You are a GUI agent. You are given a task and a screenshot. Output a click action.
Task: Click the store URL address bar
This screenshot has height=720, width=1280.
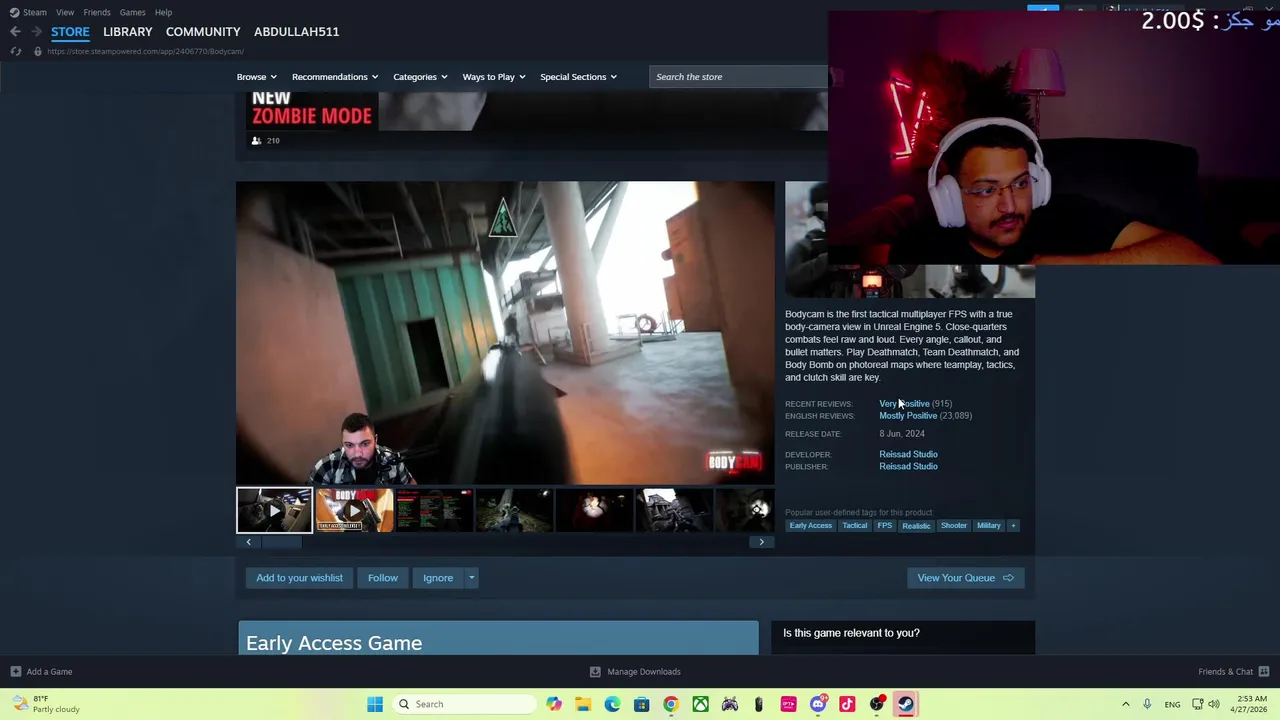tap(145, 51)
